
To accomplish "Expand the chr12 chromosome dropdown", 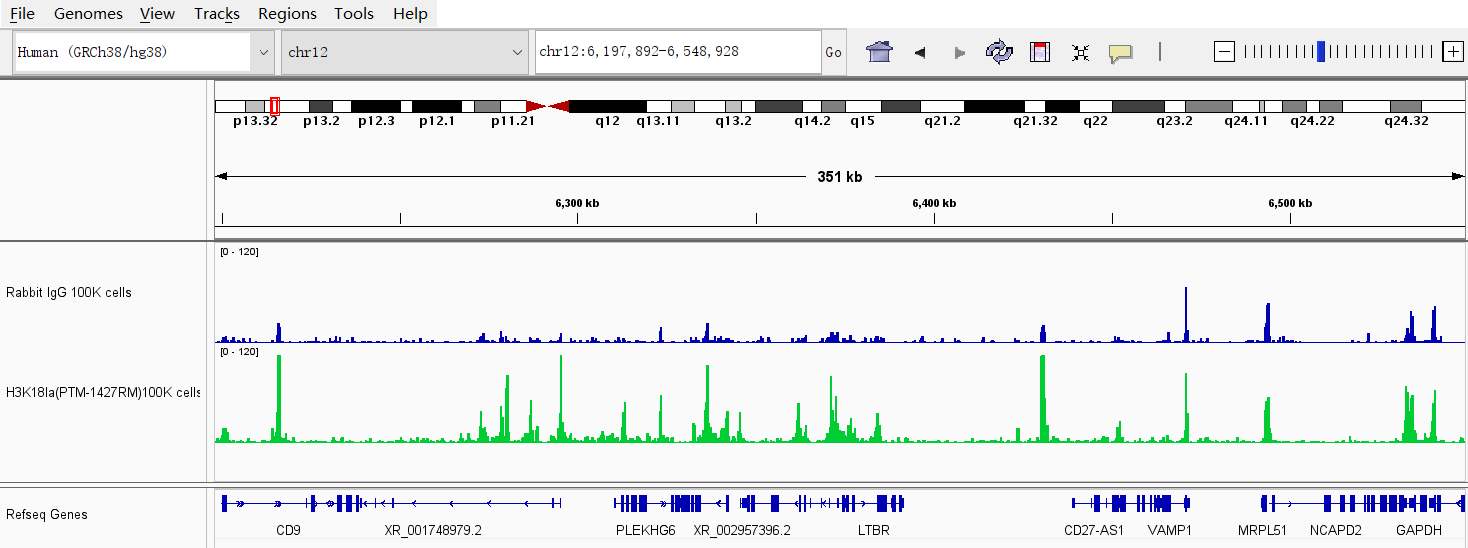I will pos(405,52).
